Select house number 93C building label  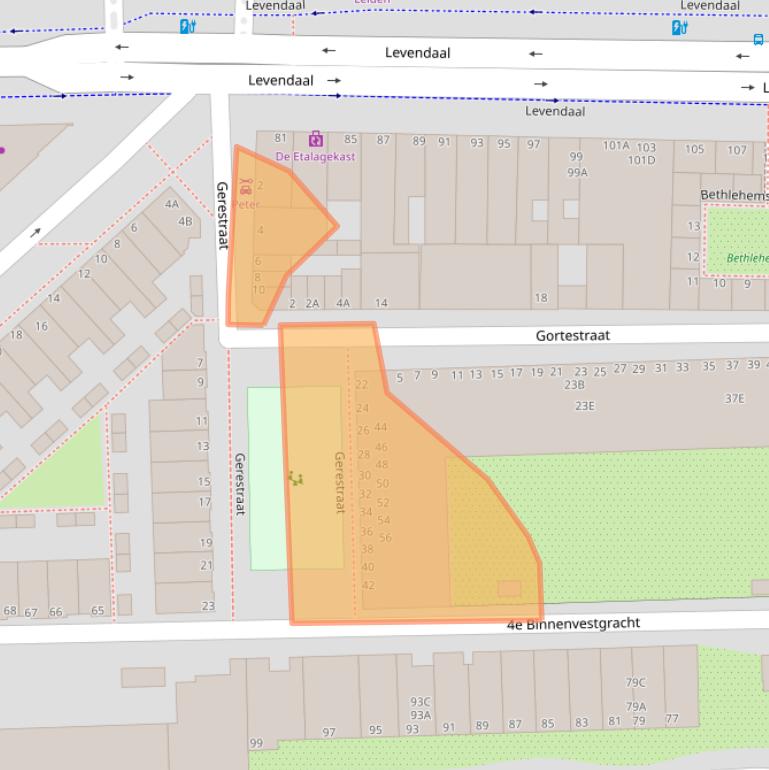420,701
